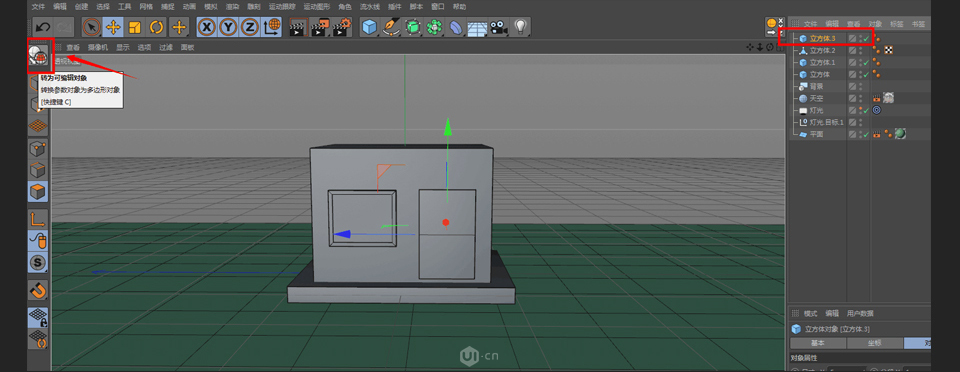
Task: Open Render Settings gear clapperboard
Action: (x=342, y=27)
